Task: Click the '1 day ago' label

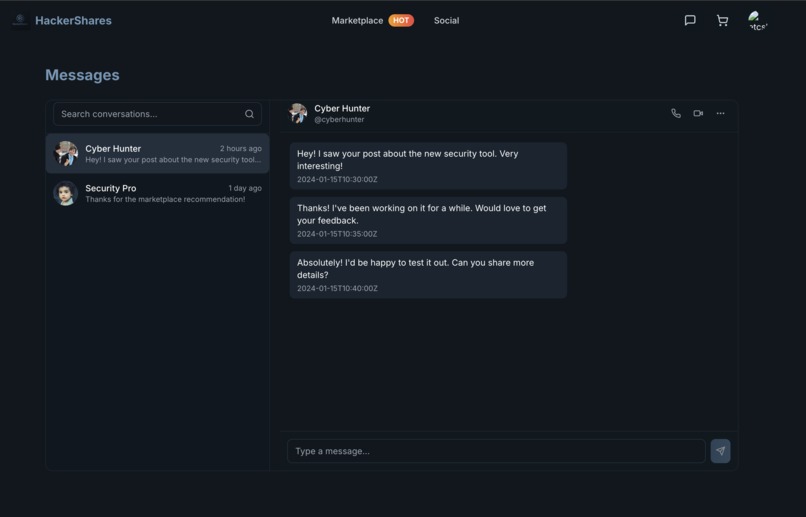Action: point(245,188)
